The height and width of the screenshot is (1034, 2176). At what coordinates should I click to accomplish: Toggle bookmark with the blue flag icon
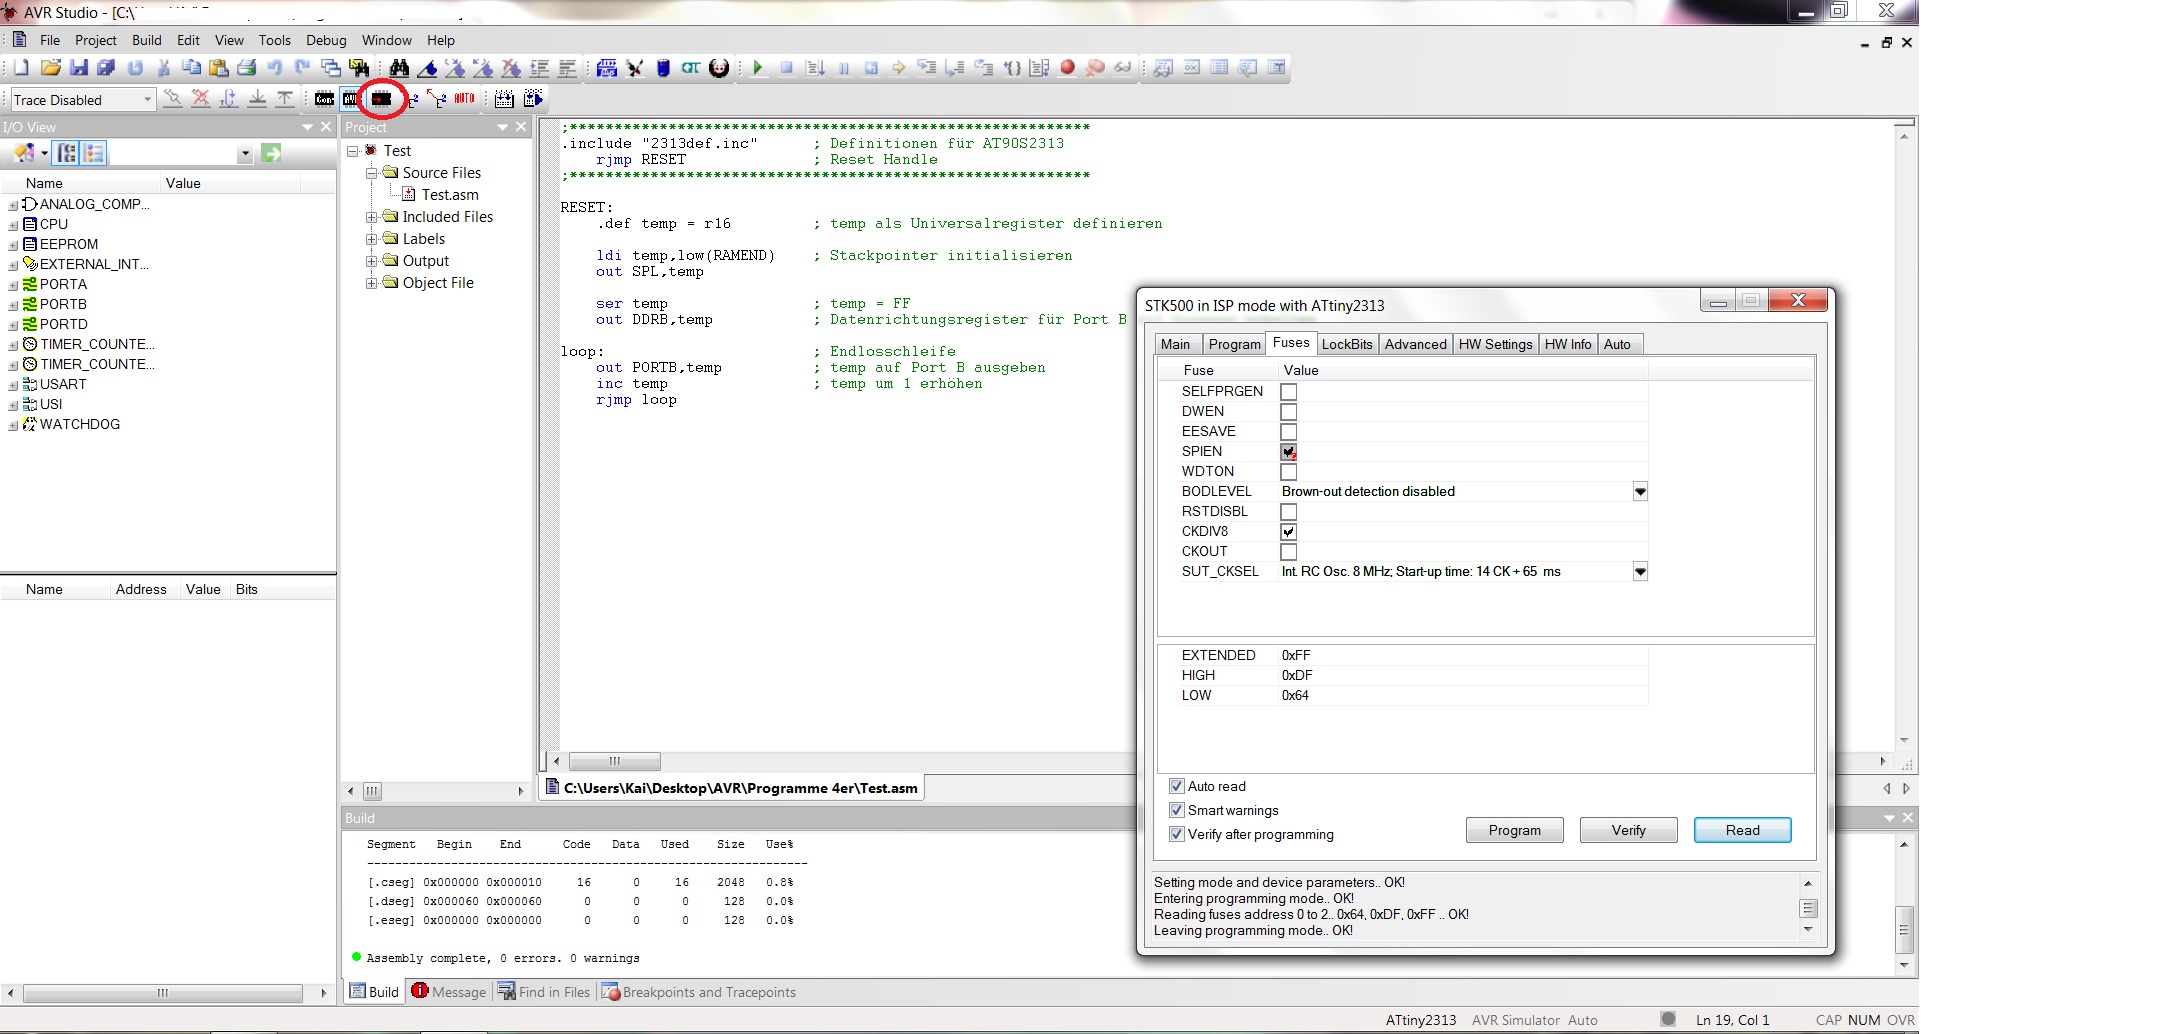[427, 67]
